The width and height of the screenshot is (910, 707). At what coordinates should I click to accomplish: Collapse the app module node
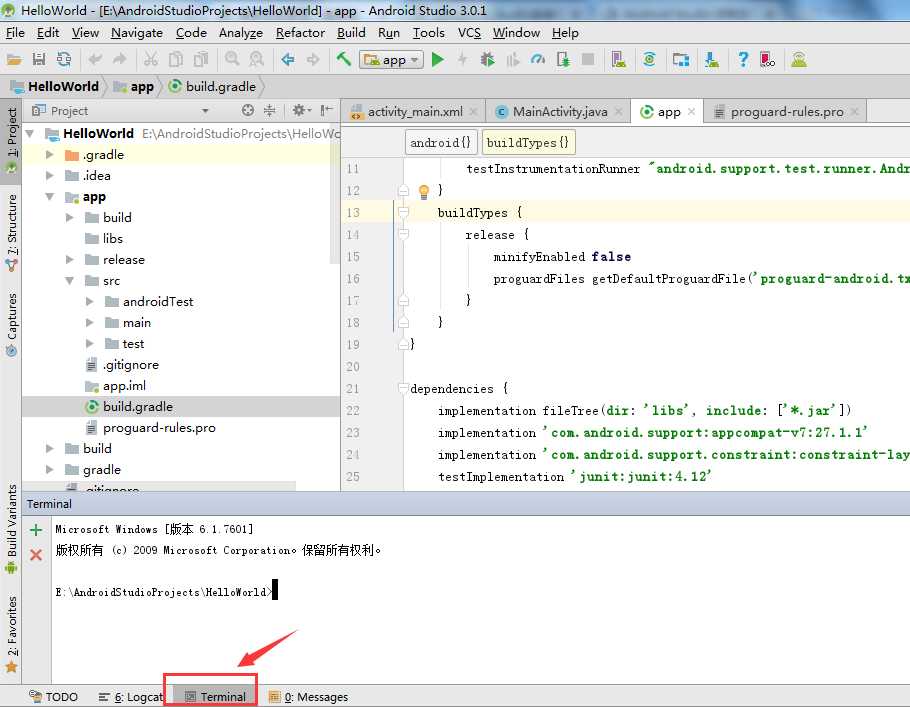(x=49, y=197)
